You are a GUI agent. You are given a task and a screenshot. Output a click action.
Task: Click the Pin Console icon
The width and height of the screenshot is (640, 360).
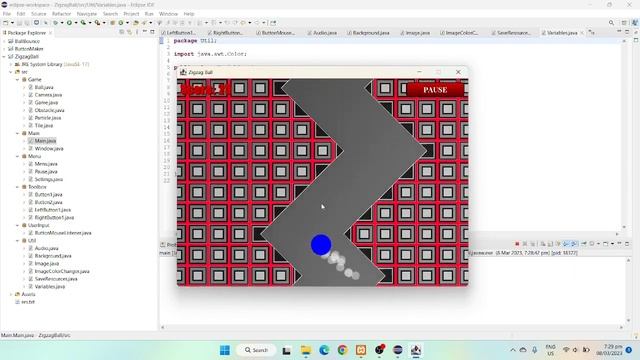pos(584,244)
